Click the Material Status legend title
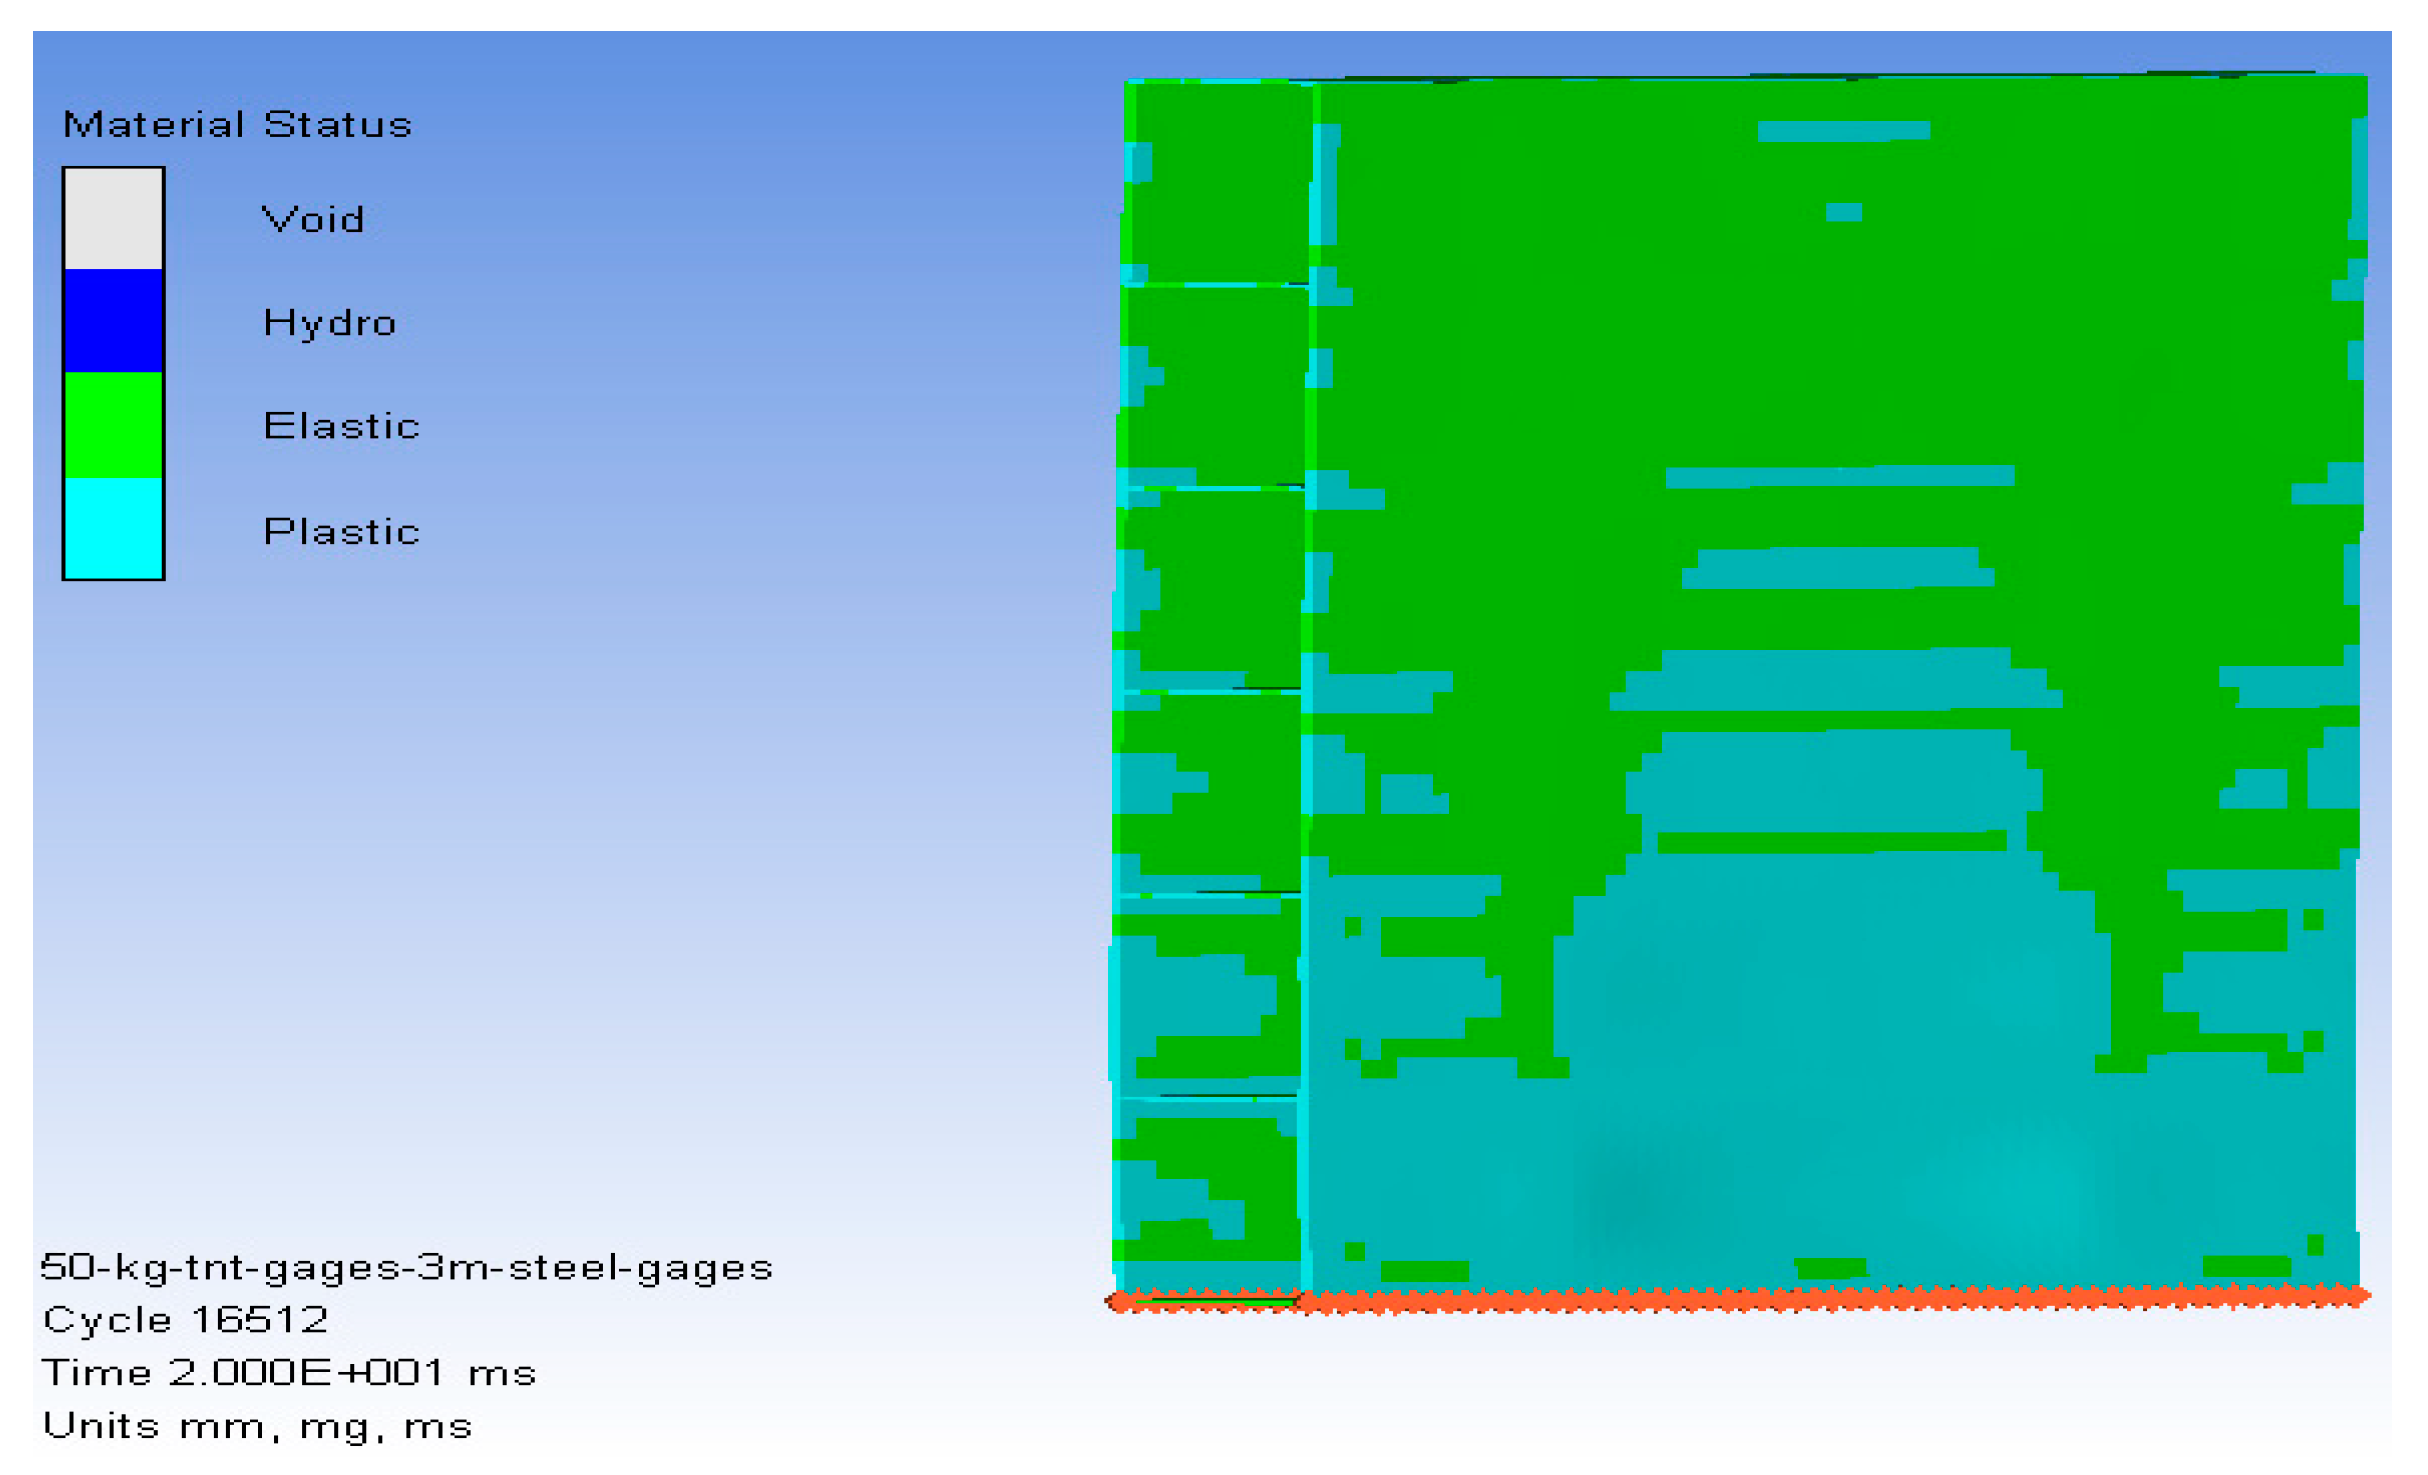 click(x=237, y=125)
